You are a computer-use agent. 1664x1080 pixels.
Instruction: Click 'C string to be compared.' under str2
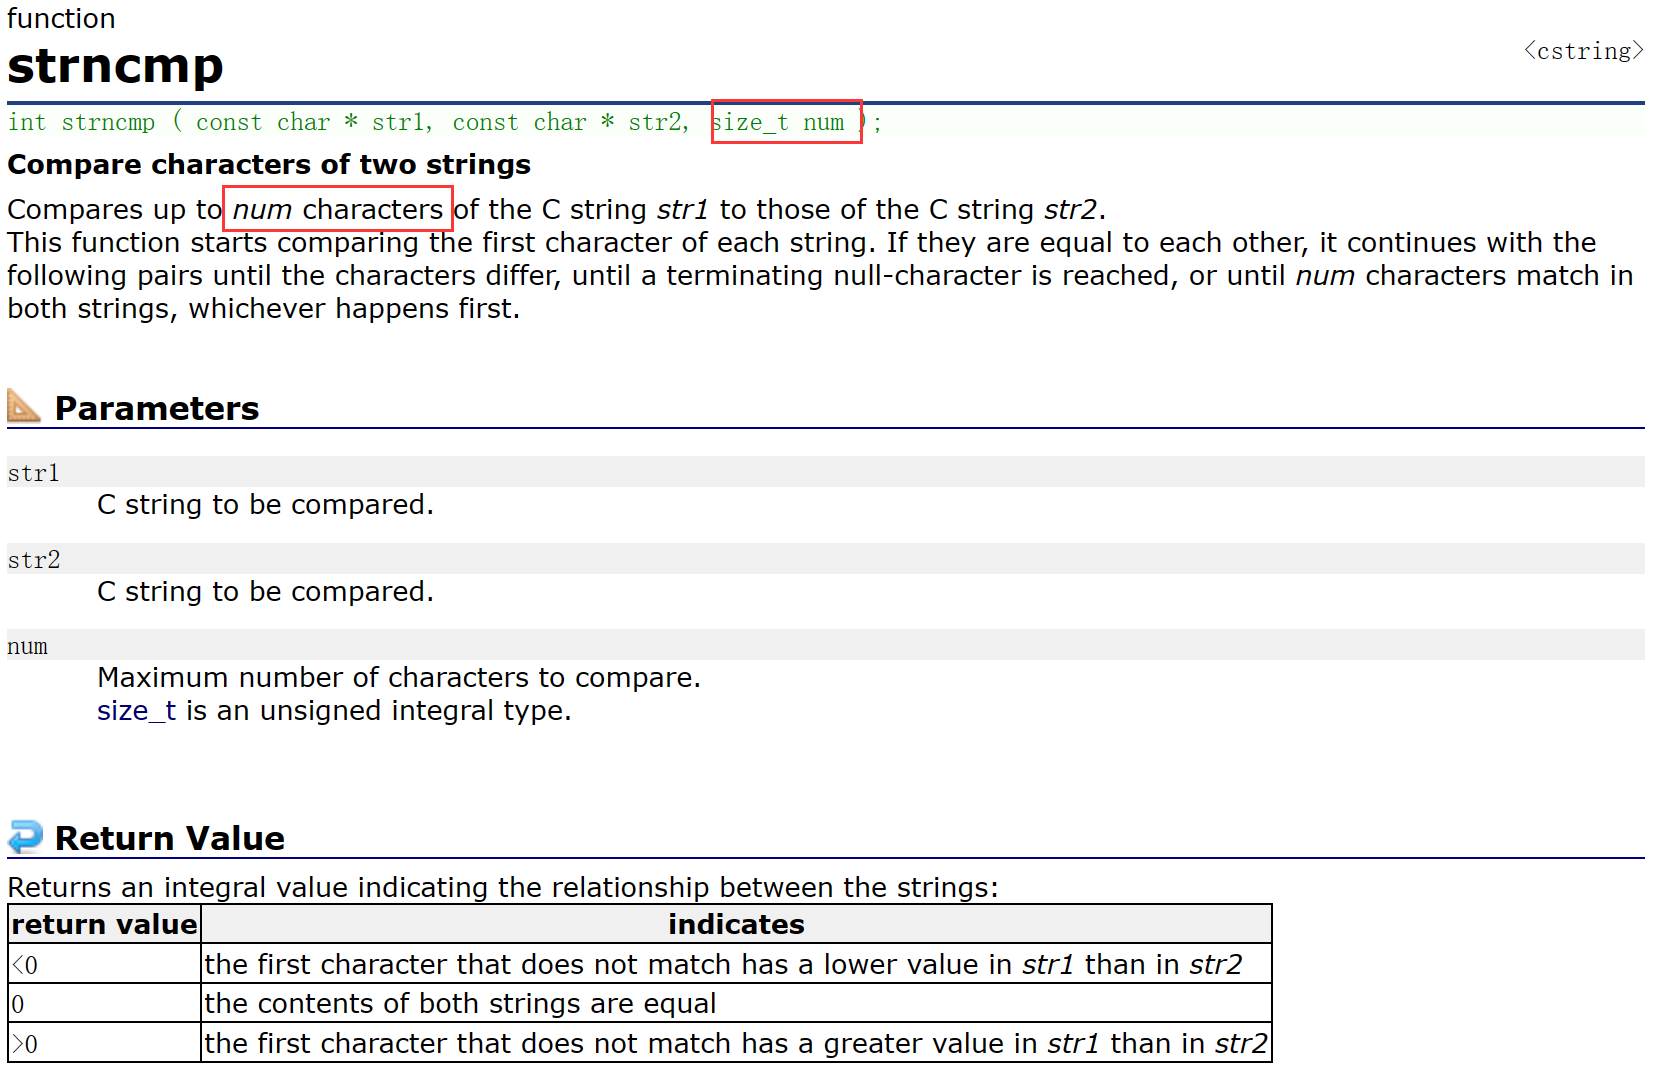point(266,592)
